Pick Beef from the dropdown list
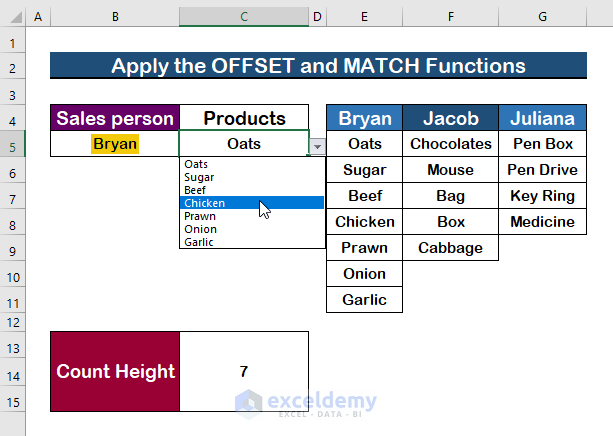The width and height of the screenshot is (613, 436). click(252, 190)
